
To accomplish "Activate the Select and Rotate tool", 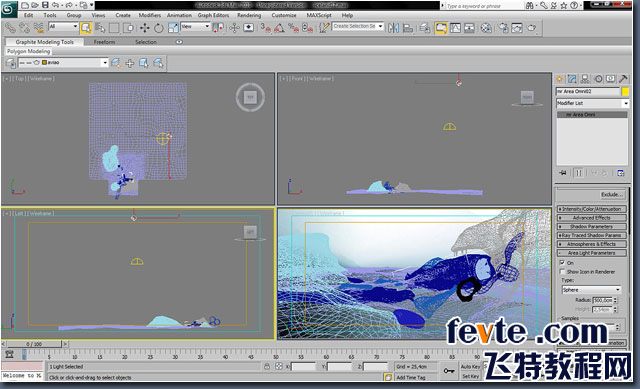I will (x=159, y=28).
